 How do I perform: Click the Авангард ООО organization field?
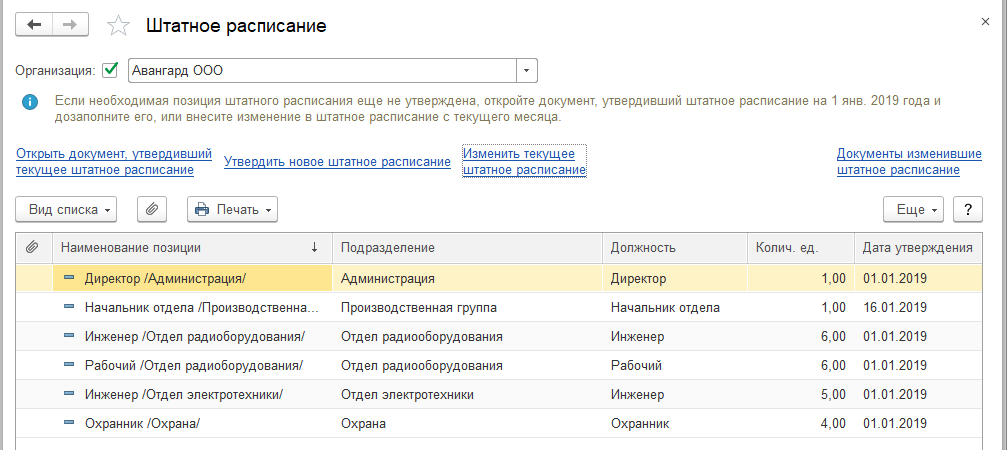click(322, 71)
